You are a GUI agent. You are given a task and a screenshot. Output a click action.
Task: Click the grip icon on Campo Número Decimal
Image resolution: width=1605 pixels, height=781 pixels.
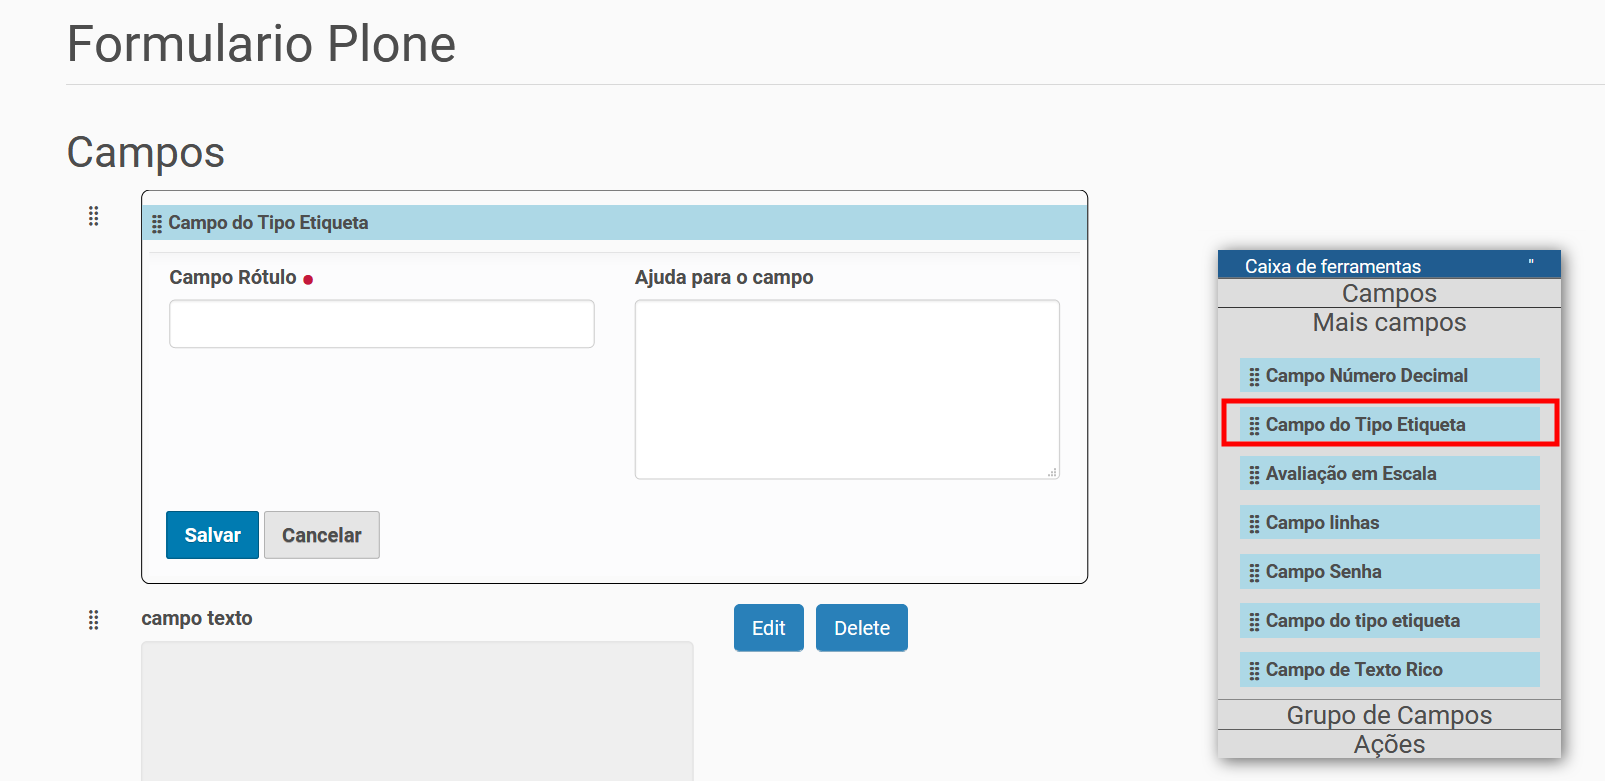(1254, 377)
